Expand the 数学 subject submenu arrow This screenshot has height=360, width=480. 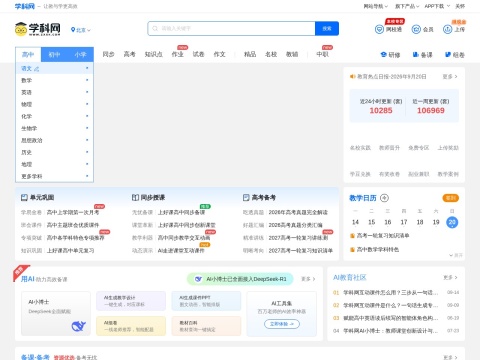tap(87, 80)
